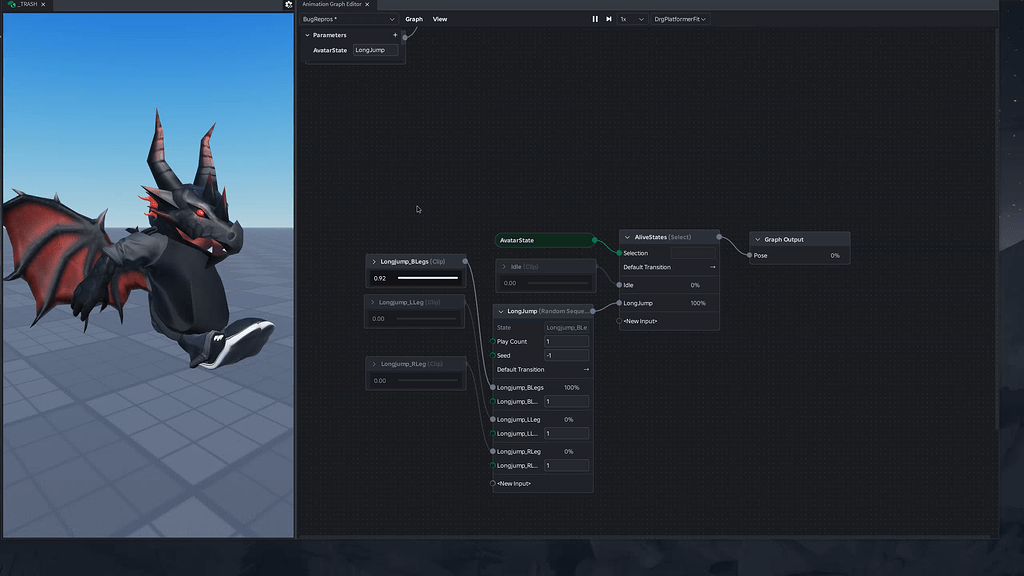Click the AliveStates LongJump input pin
This screenshot has width=1024, height=576.
click(x=619, y=303)
